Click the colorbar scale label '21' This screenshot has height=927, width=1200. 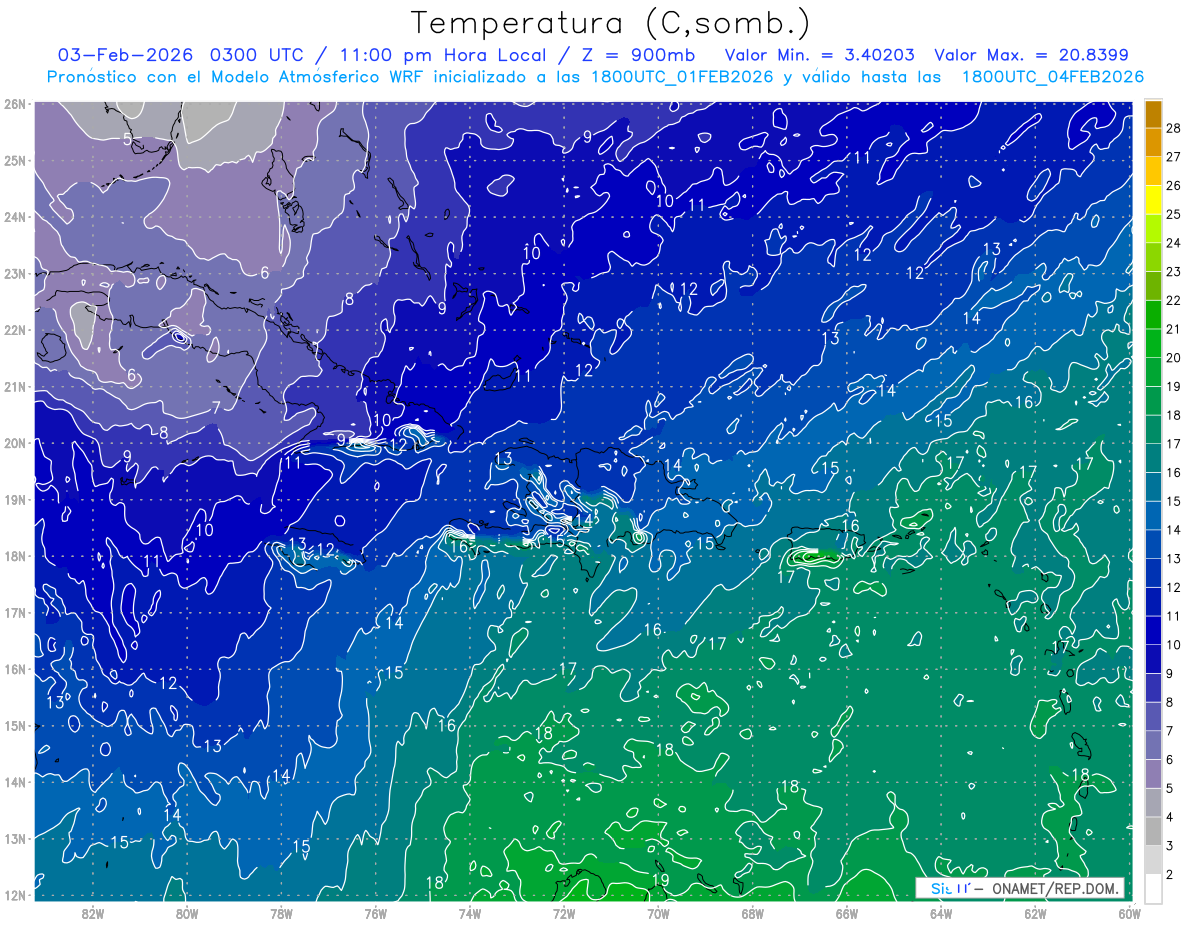click(x=1173, y=329)
